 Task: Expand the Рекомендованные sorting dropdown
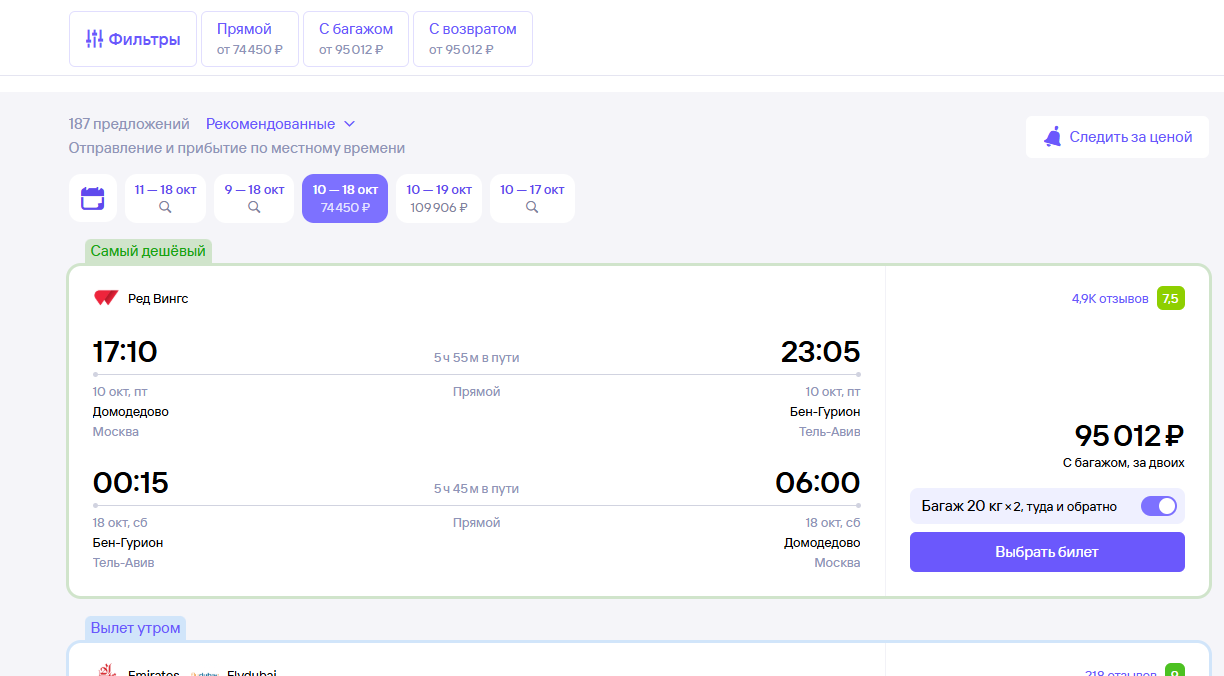[280, 124]
